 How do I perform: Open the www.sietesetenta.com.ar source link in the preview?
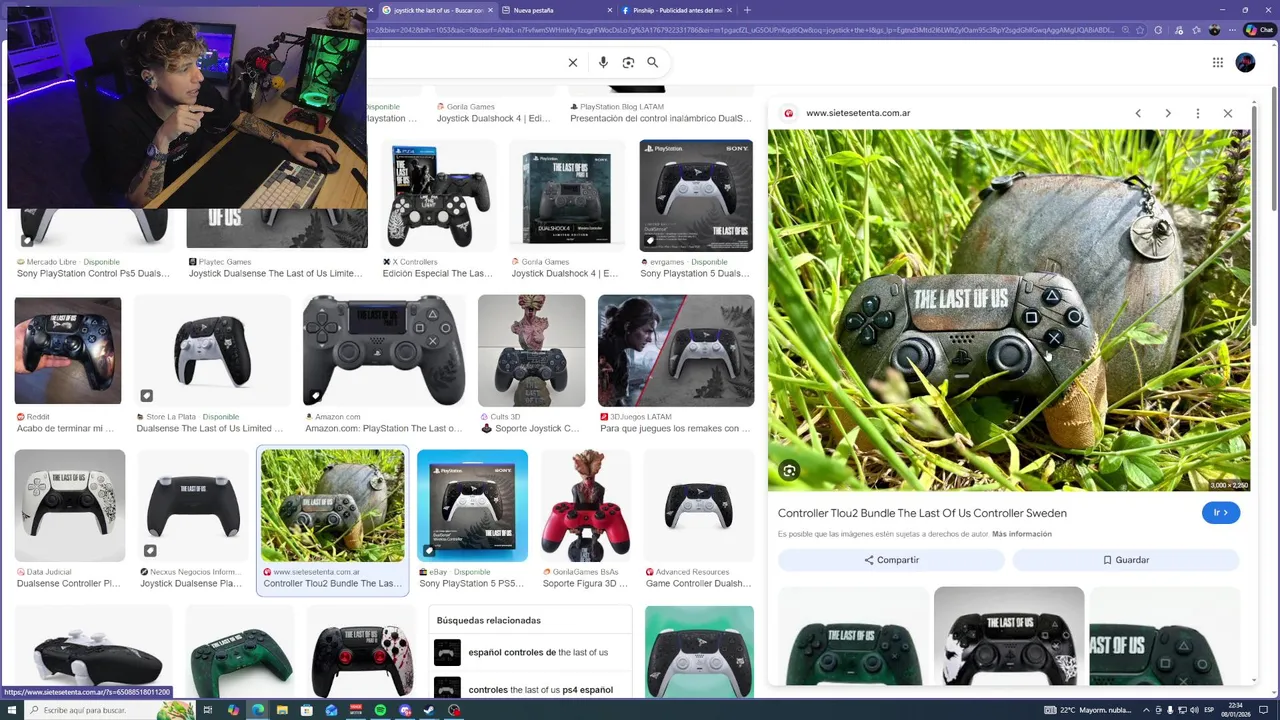pos(858,113)
